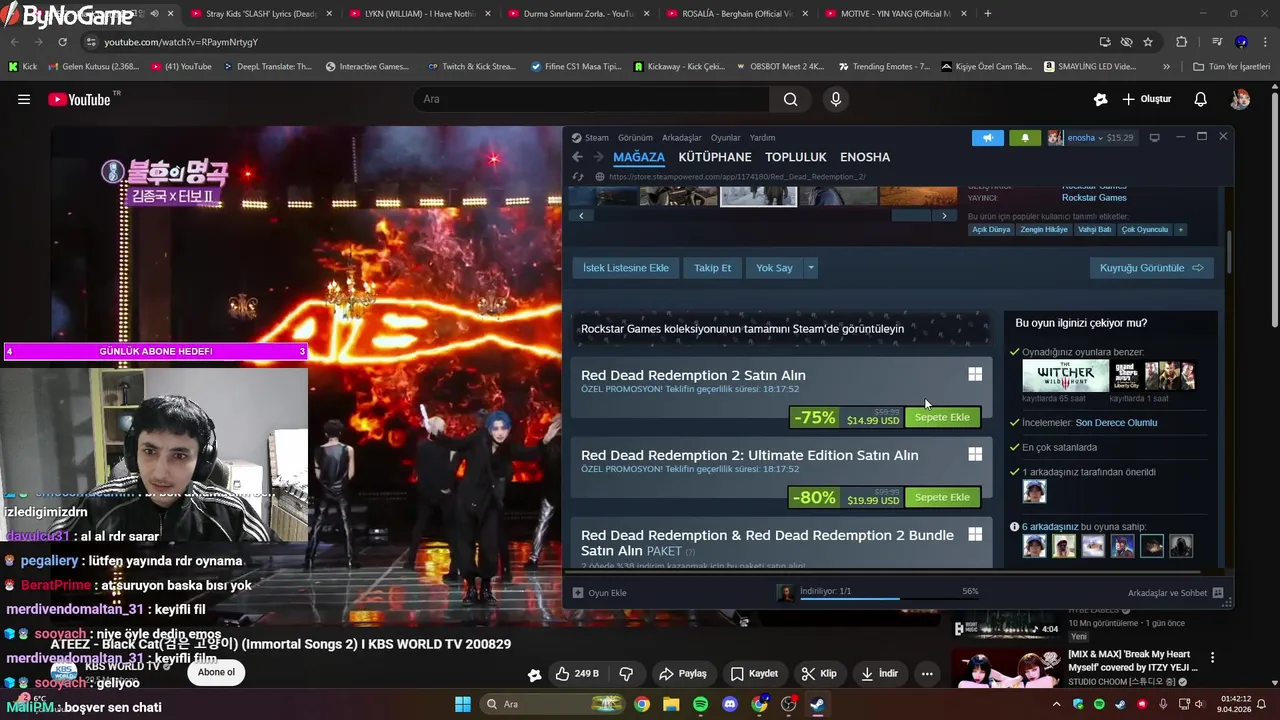The width and height of the screenshot is (1280, 720).
Task: Start YouTube voice search with microphone
Action: [836, 99]
